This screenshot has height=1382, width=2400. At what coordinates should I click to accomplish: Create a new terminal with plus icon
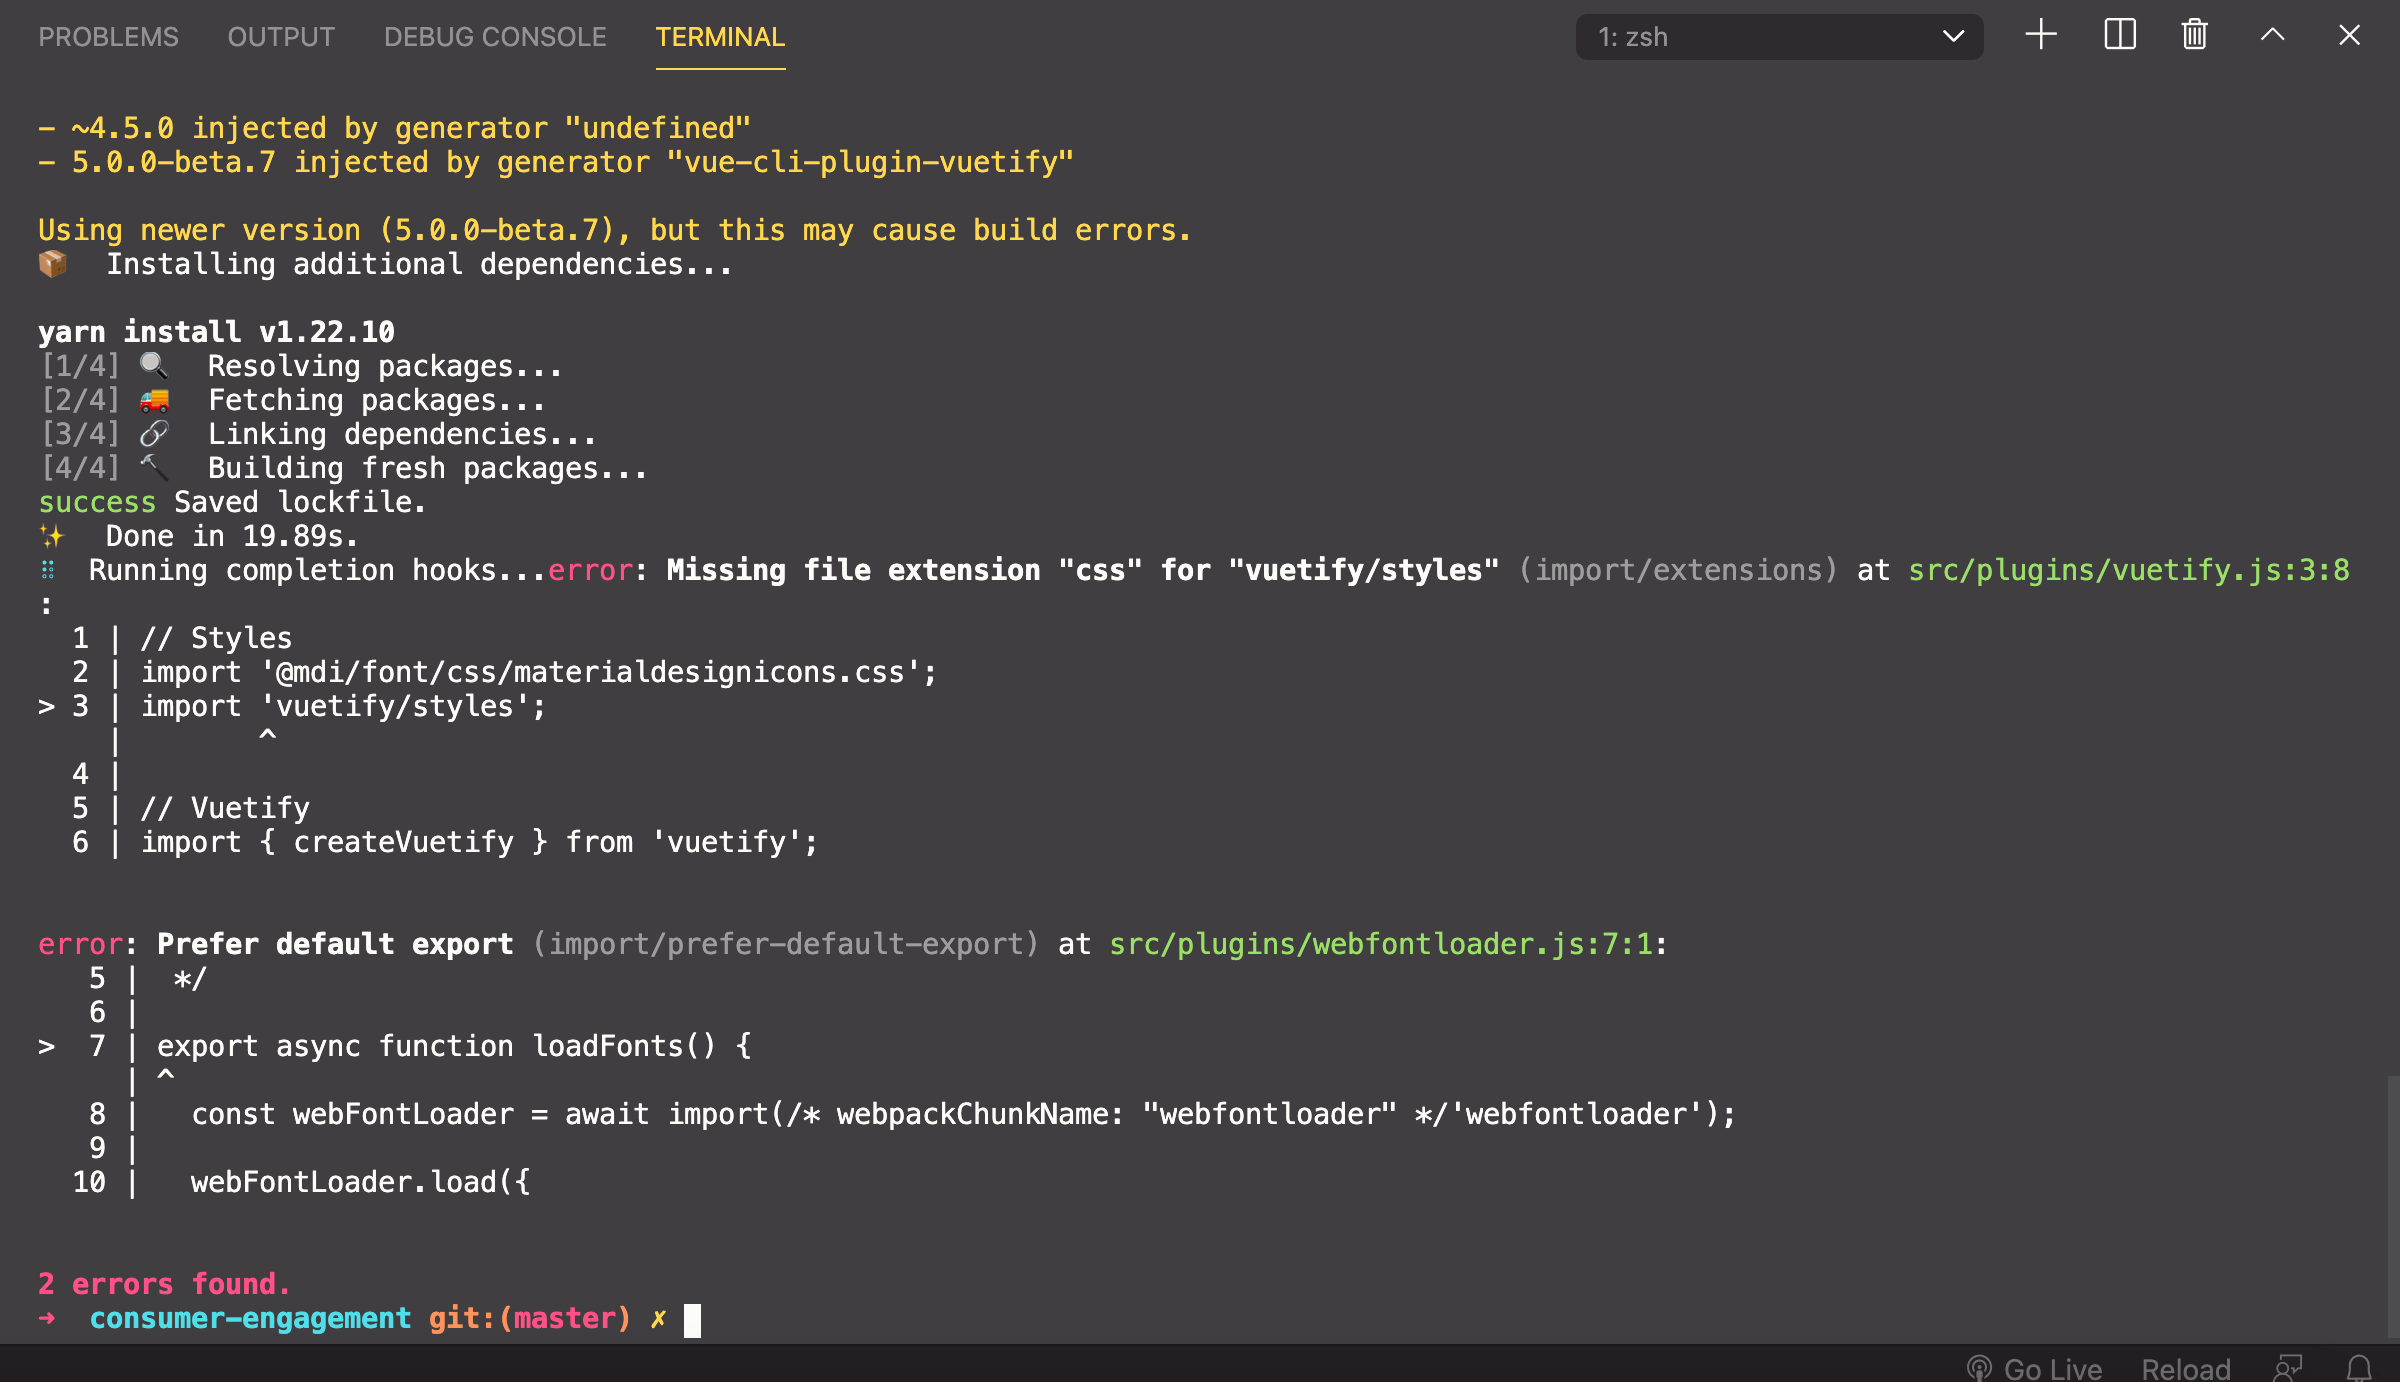(x=2041, y=36)
